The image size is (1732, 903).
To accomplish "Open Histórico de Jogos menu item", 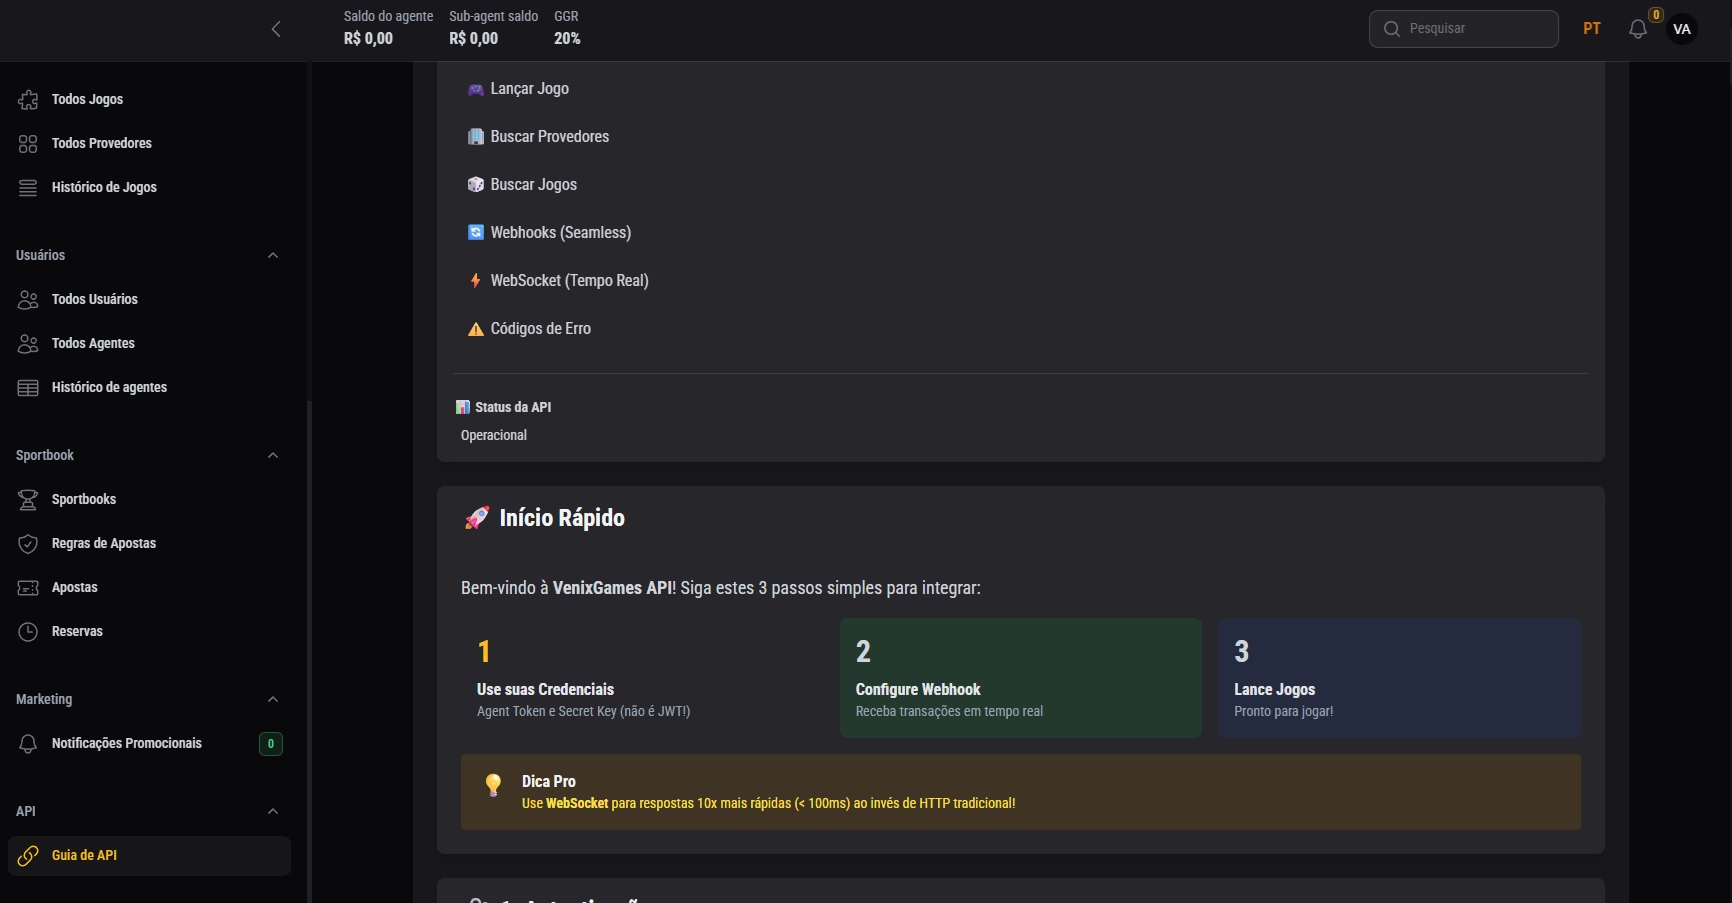I will [104, 188].
